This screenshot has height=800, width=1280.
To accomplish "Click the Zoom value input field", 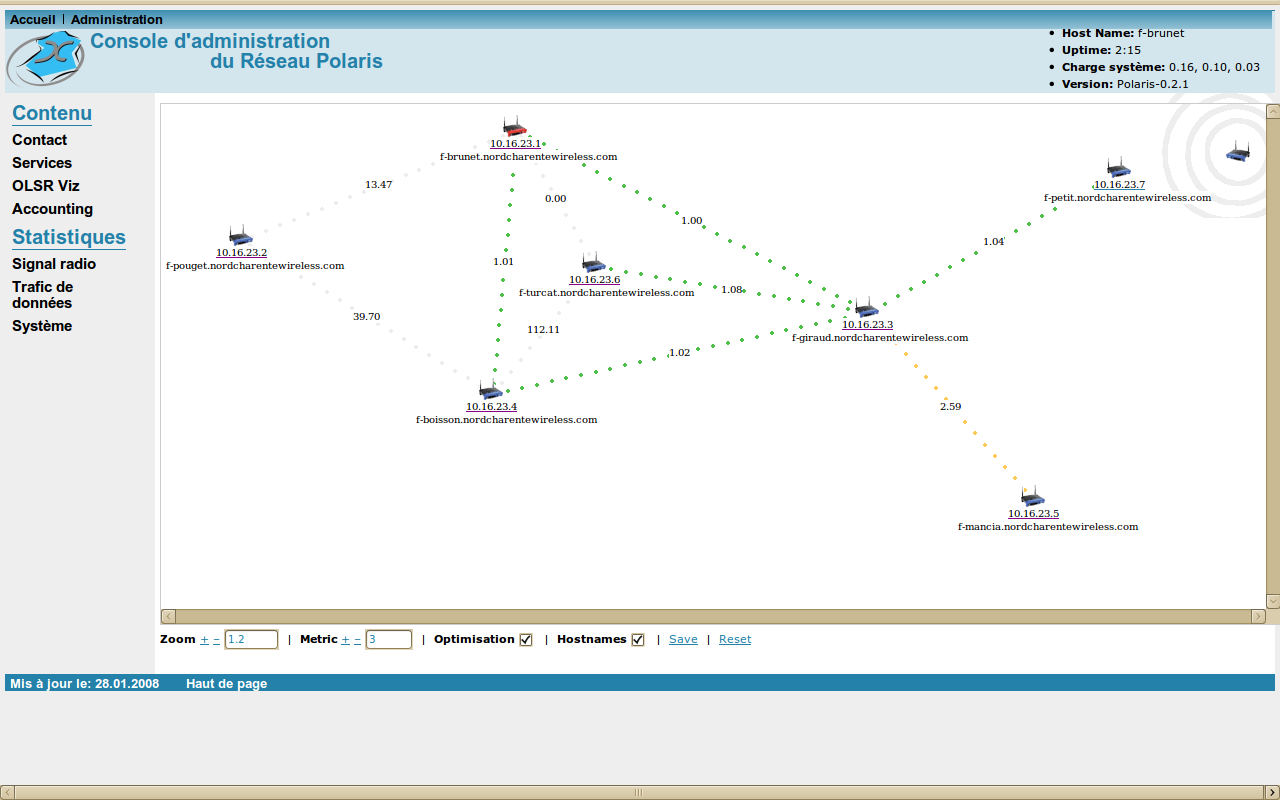I will point(251,640).
